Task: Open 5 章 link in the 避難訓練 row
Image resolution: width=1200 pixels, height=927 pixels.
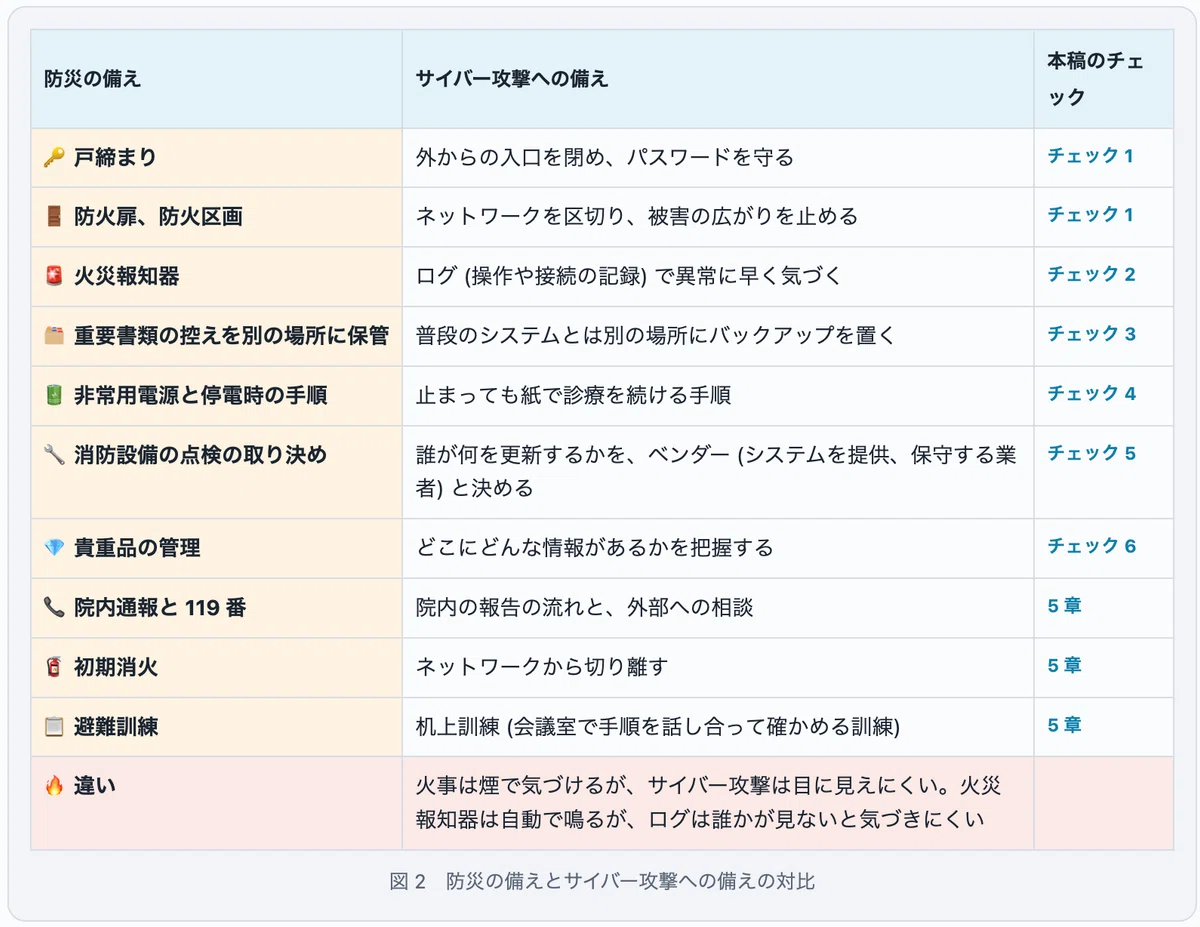Action: [x=1065, y=725]
